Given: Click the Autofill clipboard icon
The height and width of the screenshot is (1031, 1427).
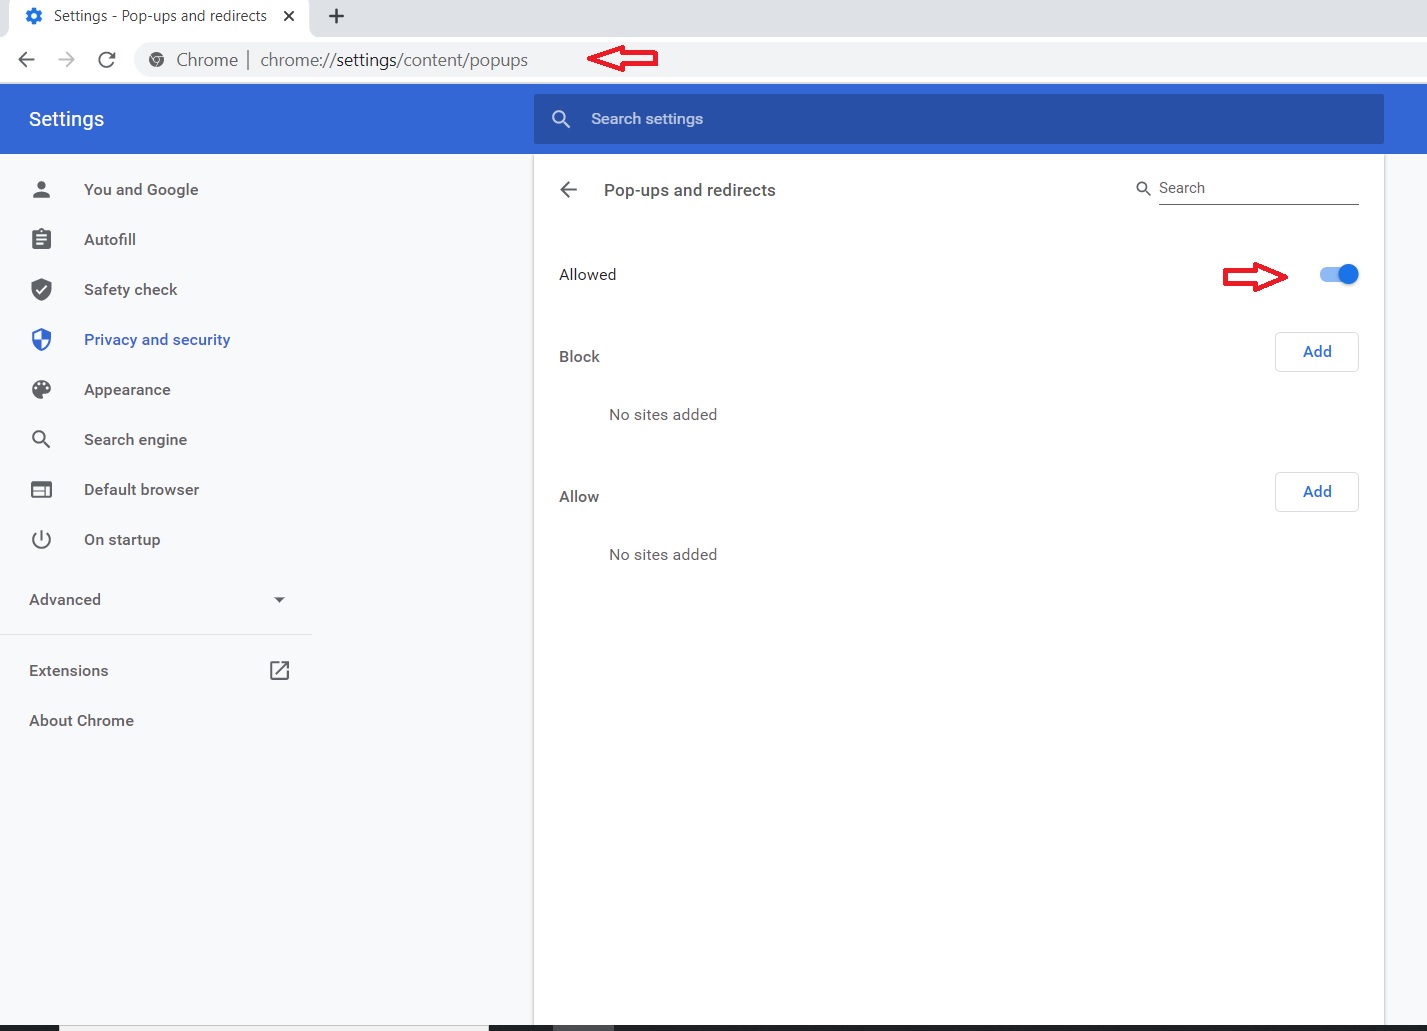Looking at the screenshot, I should pyautogui.click(x=41, y=240).
